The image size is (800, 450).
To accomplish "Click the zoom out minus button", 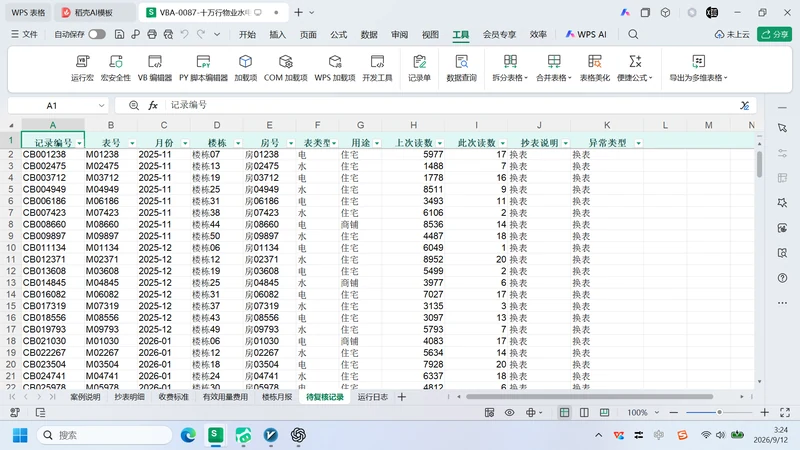I will click(673, 412).
